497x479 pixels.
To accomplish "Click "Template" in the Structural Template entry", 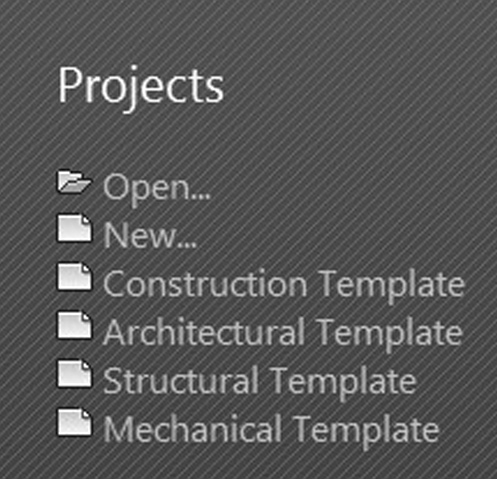I will 343,383.
